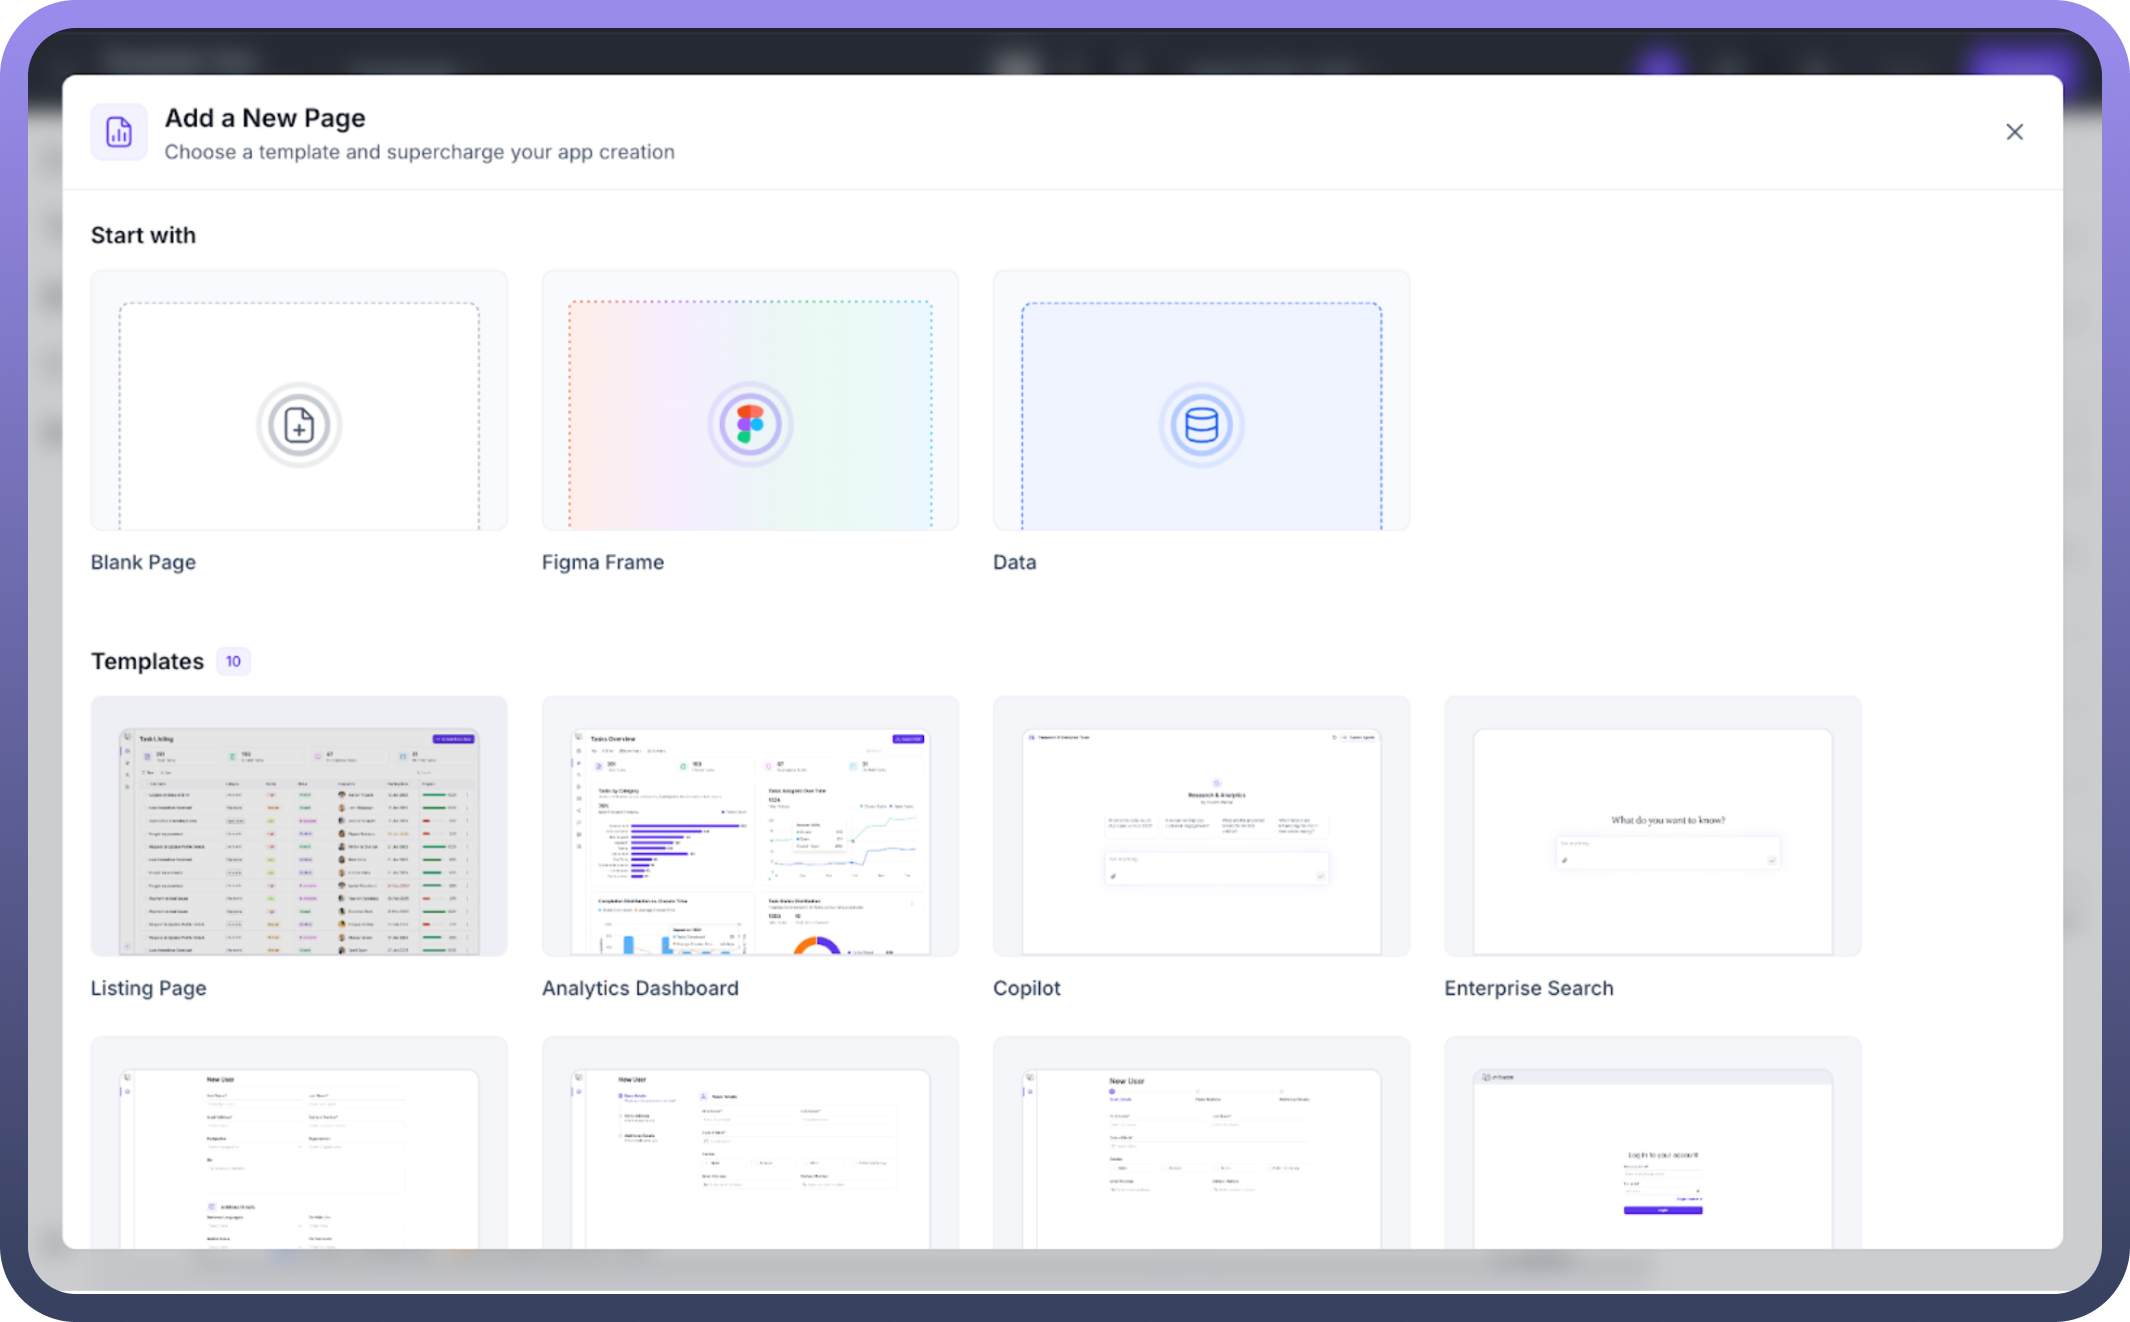Click the Templates count badge 10

coord(233,661)
